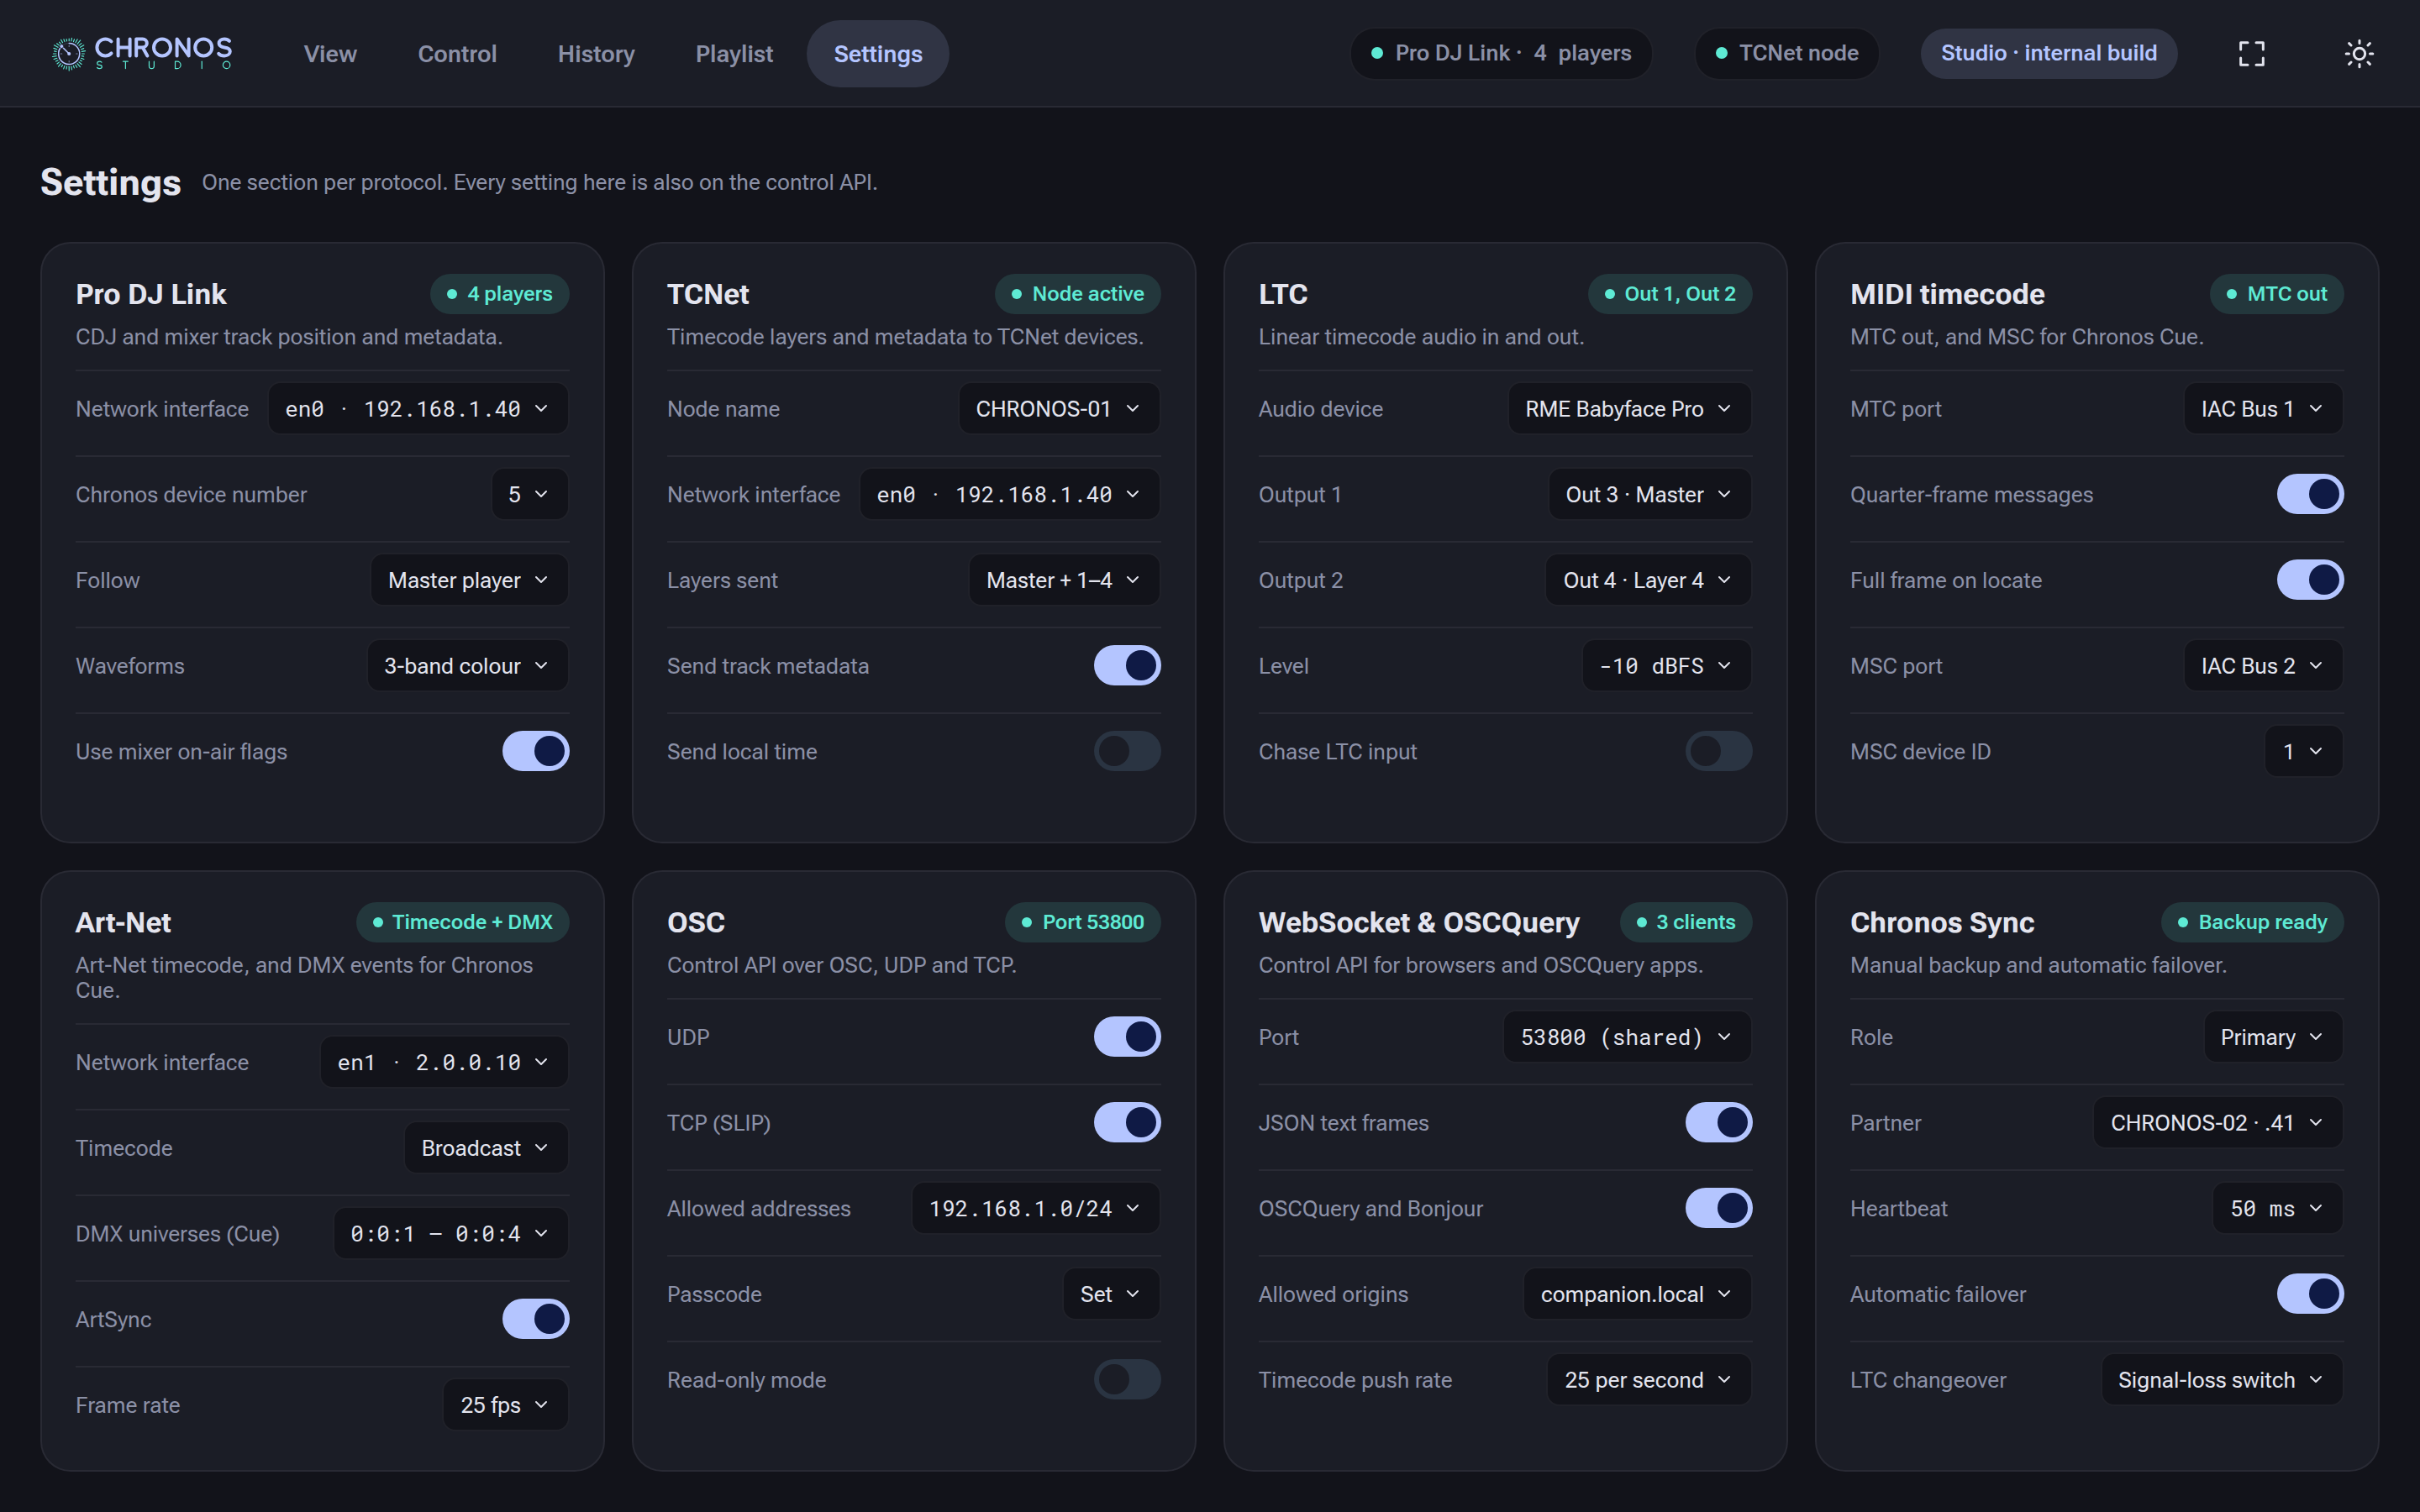
Task: Open Allowed addresses 192.168.1.0/24 dropdown
Action: (1036, 1208)
